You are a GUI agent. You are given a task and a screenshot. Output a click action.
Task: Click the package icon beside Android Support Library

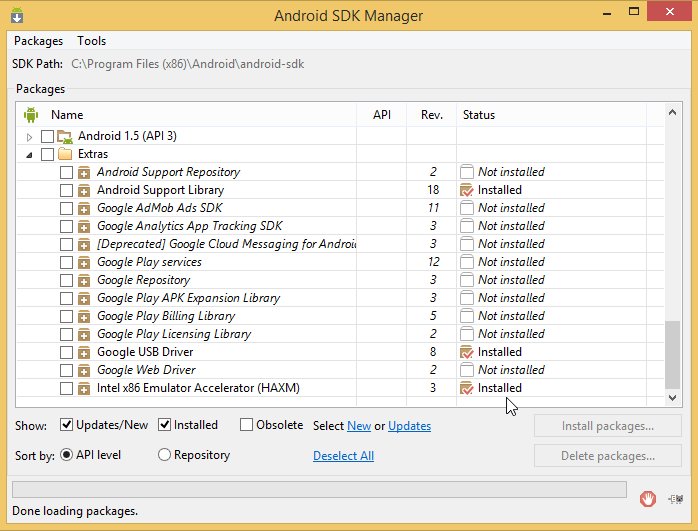(x=84, y=191)
